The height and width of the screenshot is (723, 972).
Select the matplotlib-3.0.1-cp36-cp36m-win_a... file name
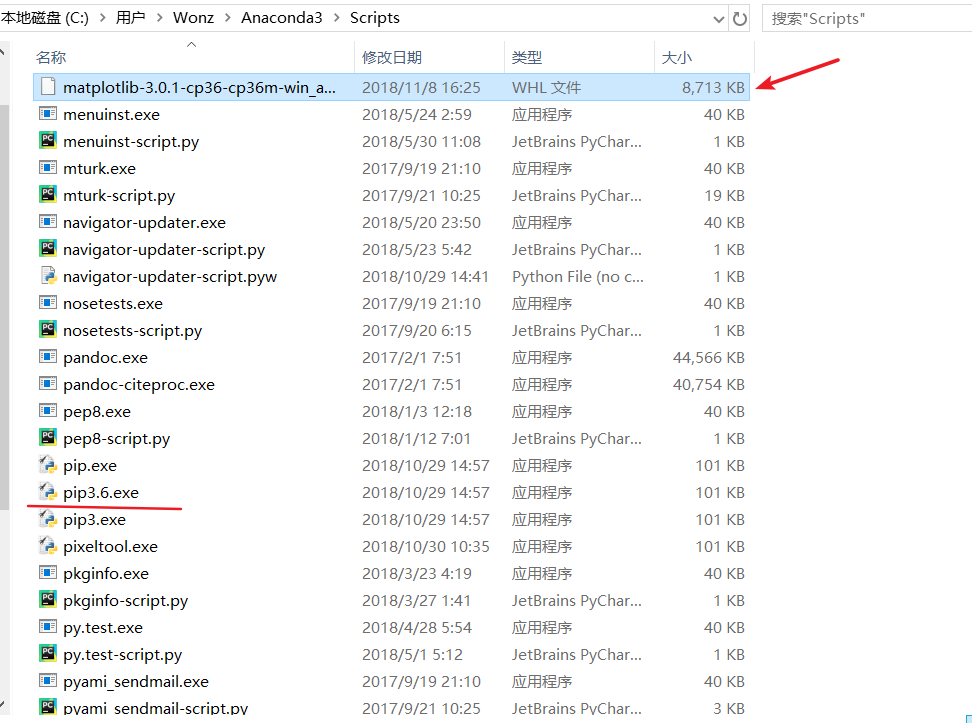point(199,87)
